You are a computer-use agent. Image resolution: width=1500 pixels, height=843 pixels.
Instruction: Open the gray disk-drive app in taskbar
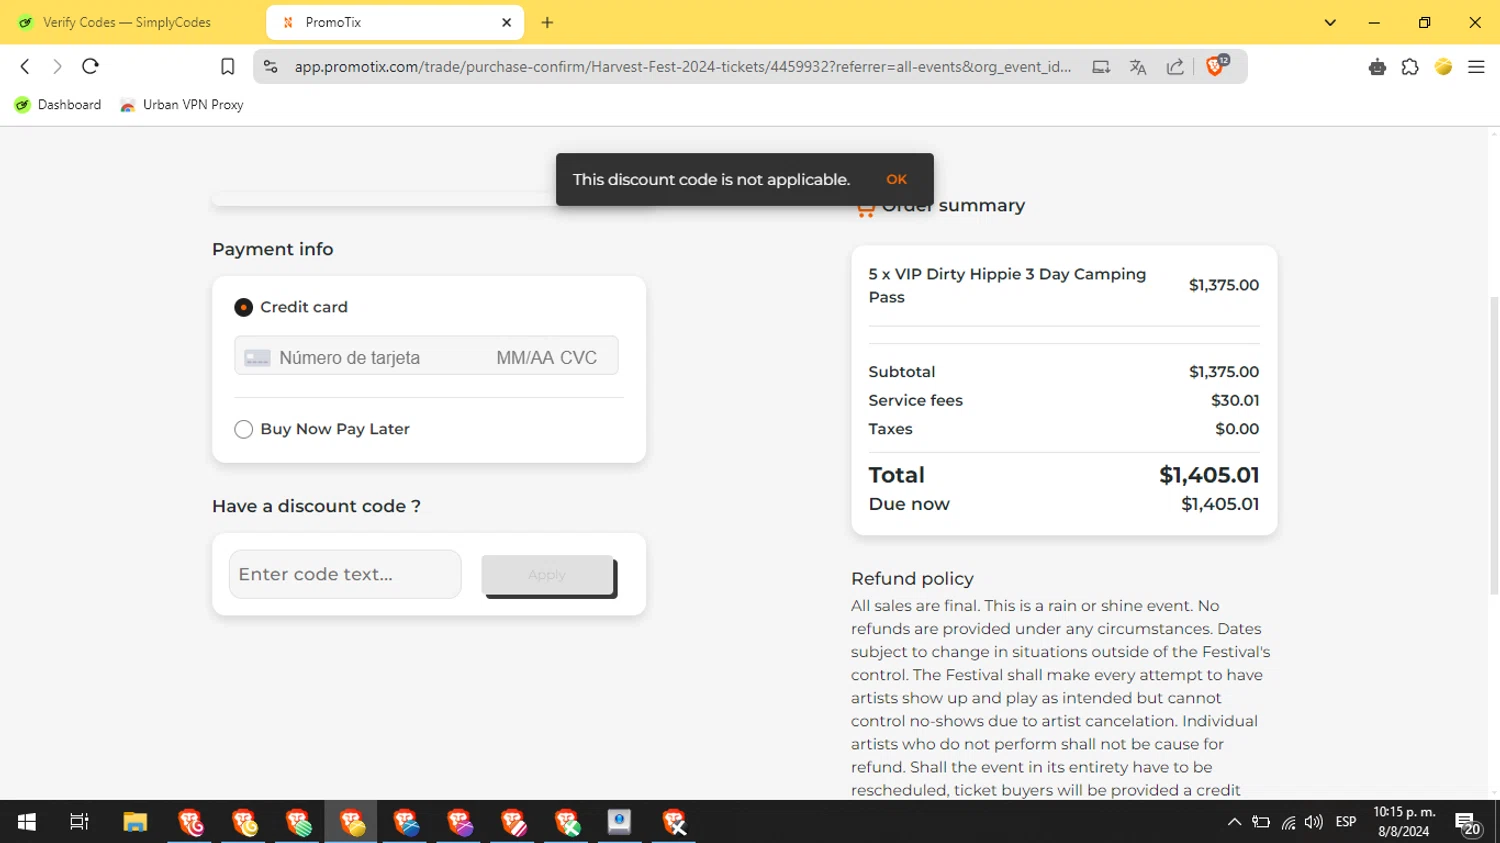pyautogui.click(x=620, y=822)
